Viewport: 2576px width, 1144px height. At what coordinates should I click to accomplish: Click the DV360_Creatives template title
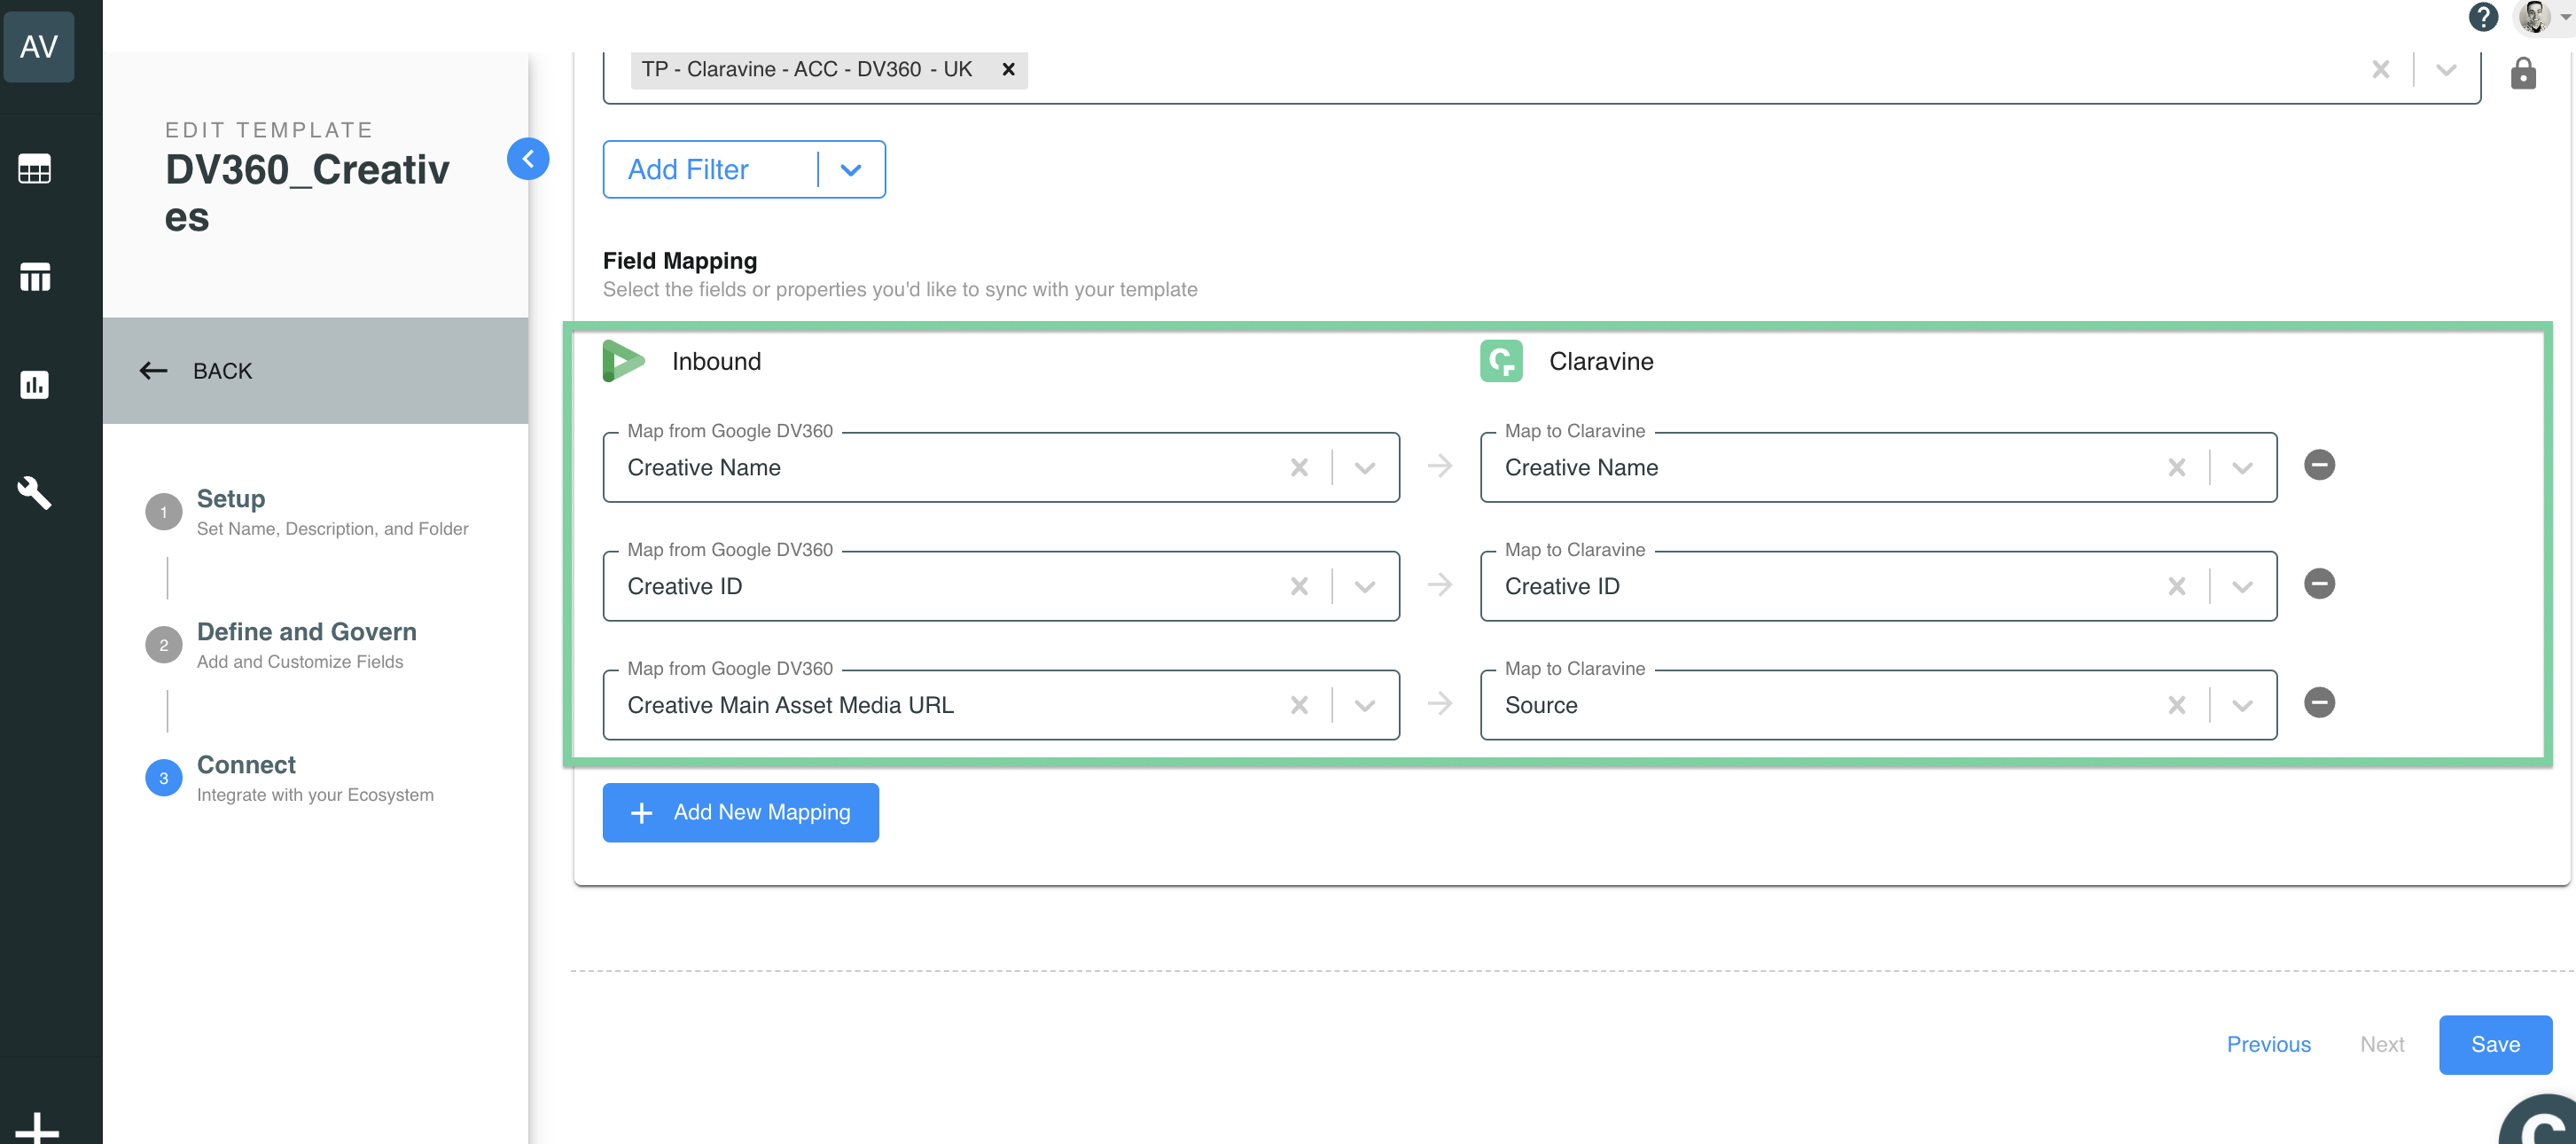pyautogui.click(x=308, y=193)
